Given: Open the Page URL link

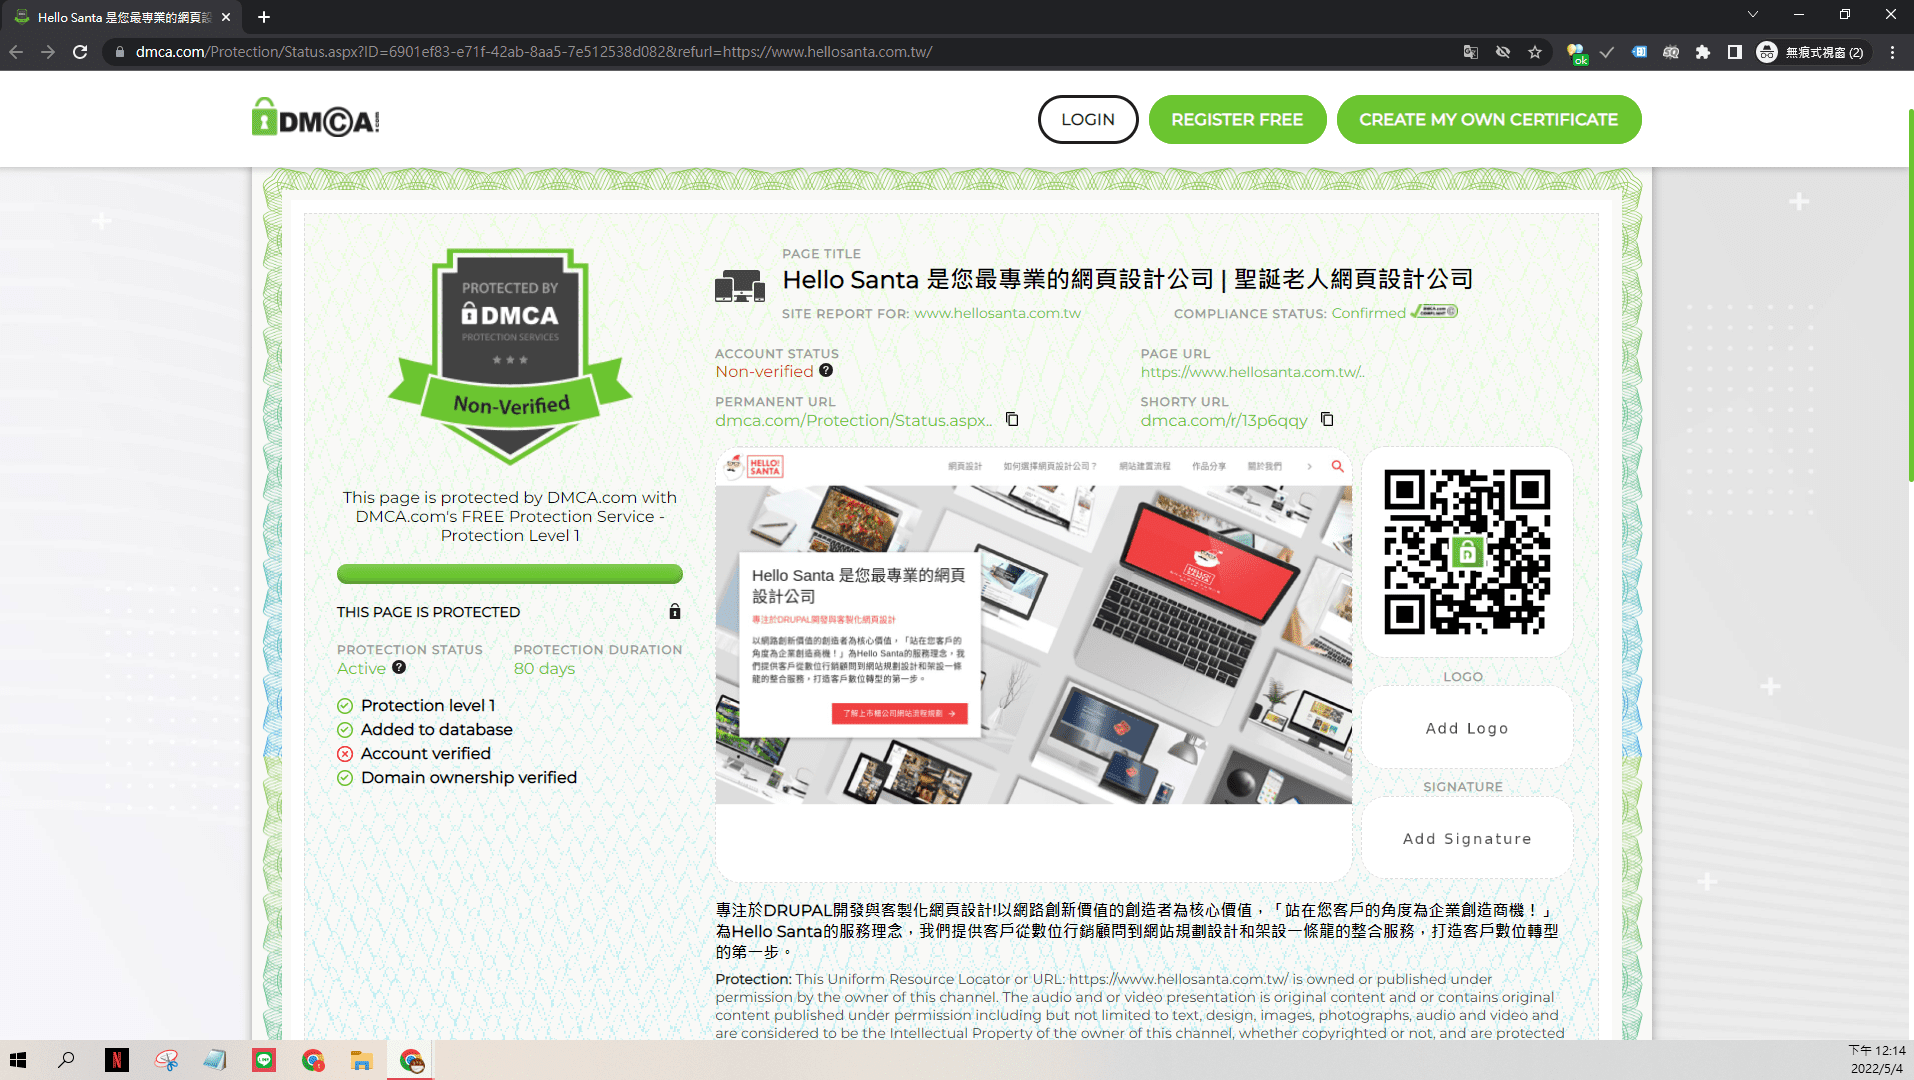Looking at the screenshot, I should pyautogui.click(x=1252, y=372).
